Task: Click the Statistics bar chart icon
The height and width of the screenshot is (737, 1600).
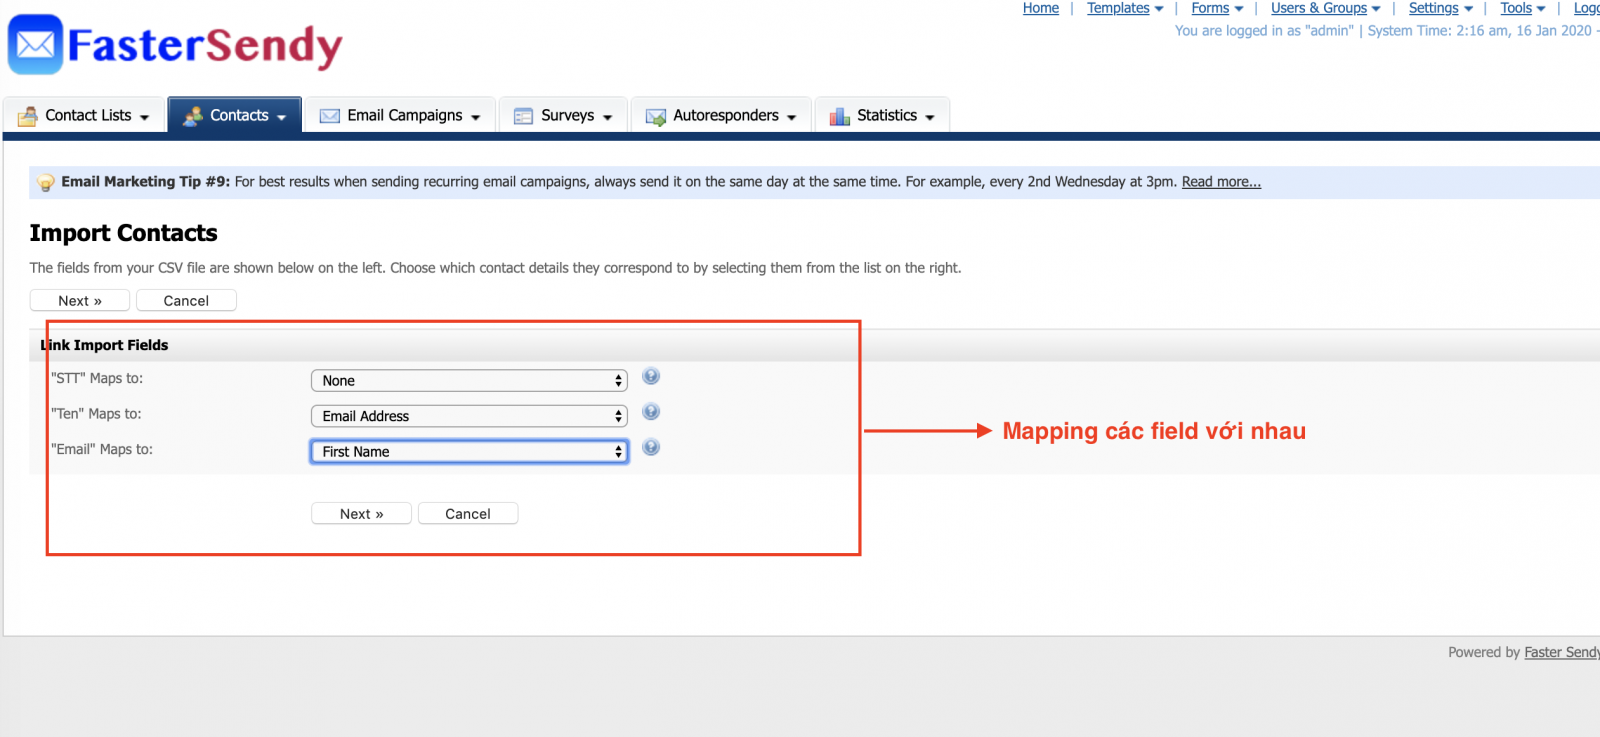Action: tap(839, 116)
